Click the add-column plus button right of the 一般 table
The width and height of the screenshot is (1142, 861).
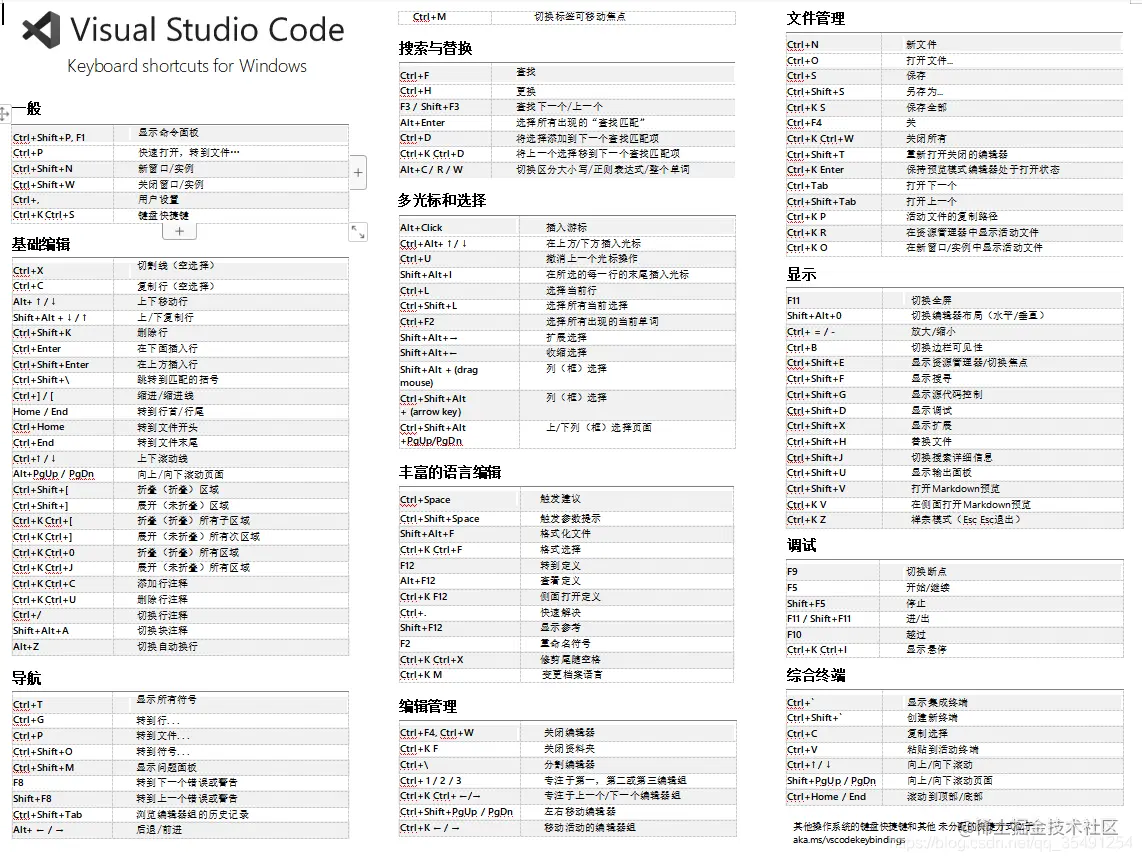[x=358, y=173]
